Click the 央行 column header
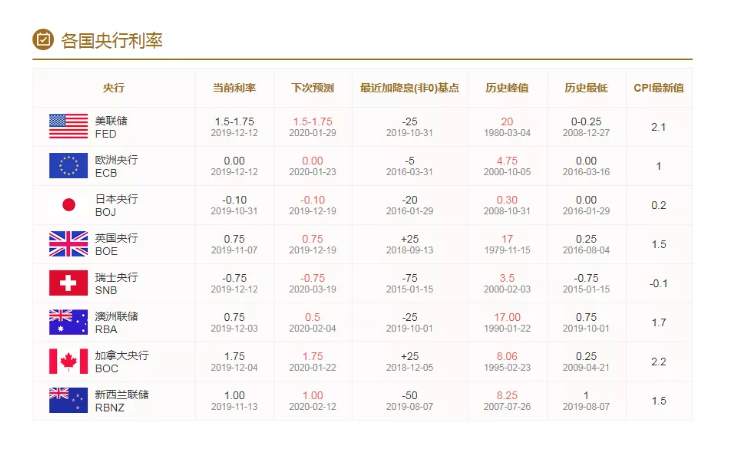The image size is (739, 456). pyautogui.click(x=114, y=88)
